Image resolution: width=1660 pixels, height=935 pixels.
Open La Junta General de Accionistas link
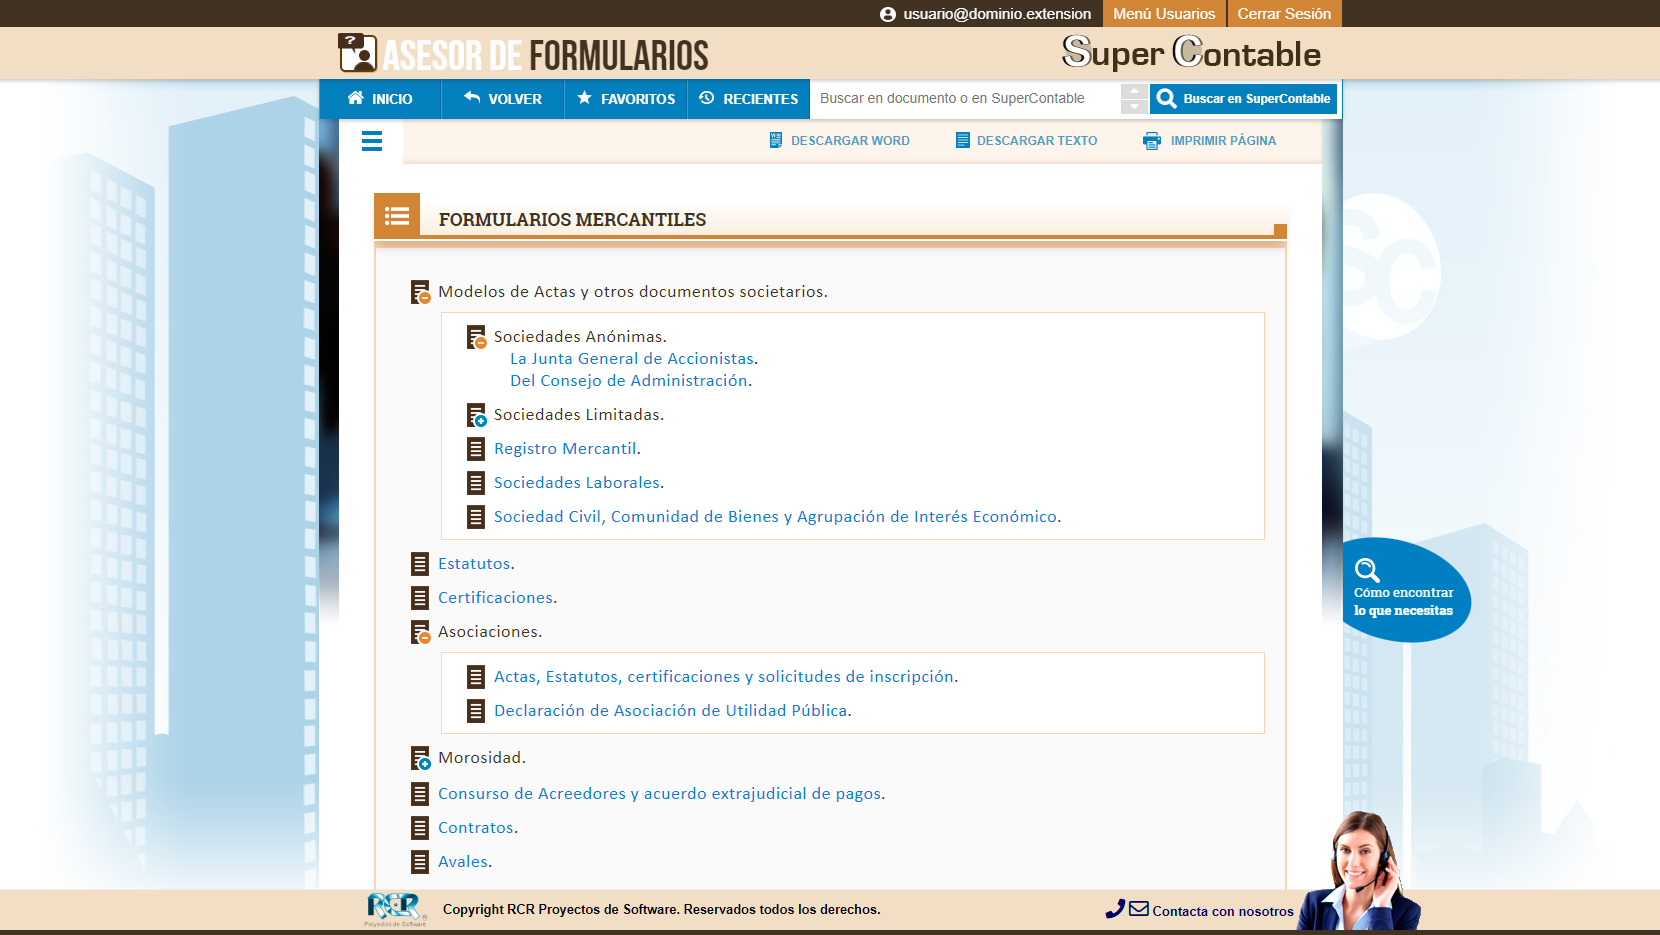632,359
